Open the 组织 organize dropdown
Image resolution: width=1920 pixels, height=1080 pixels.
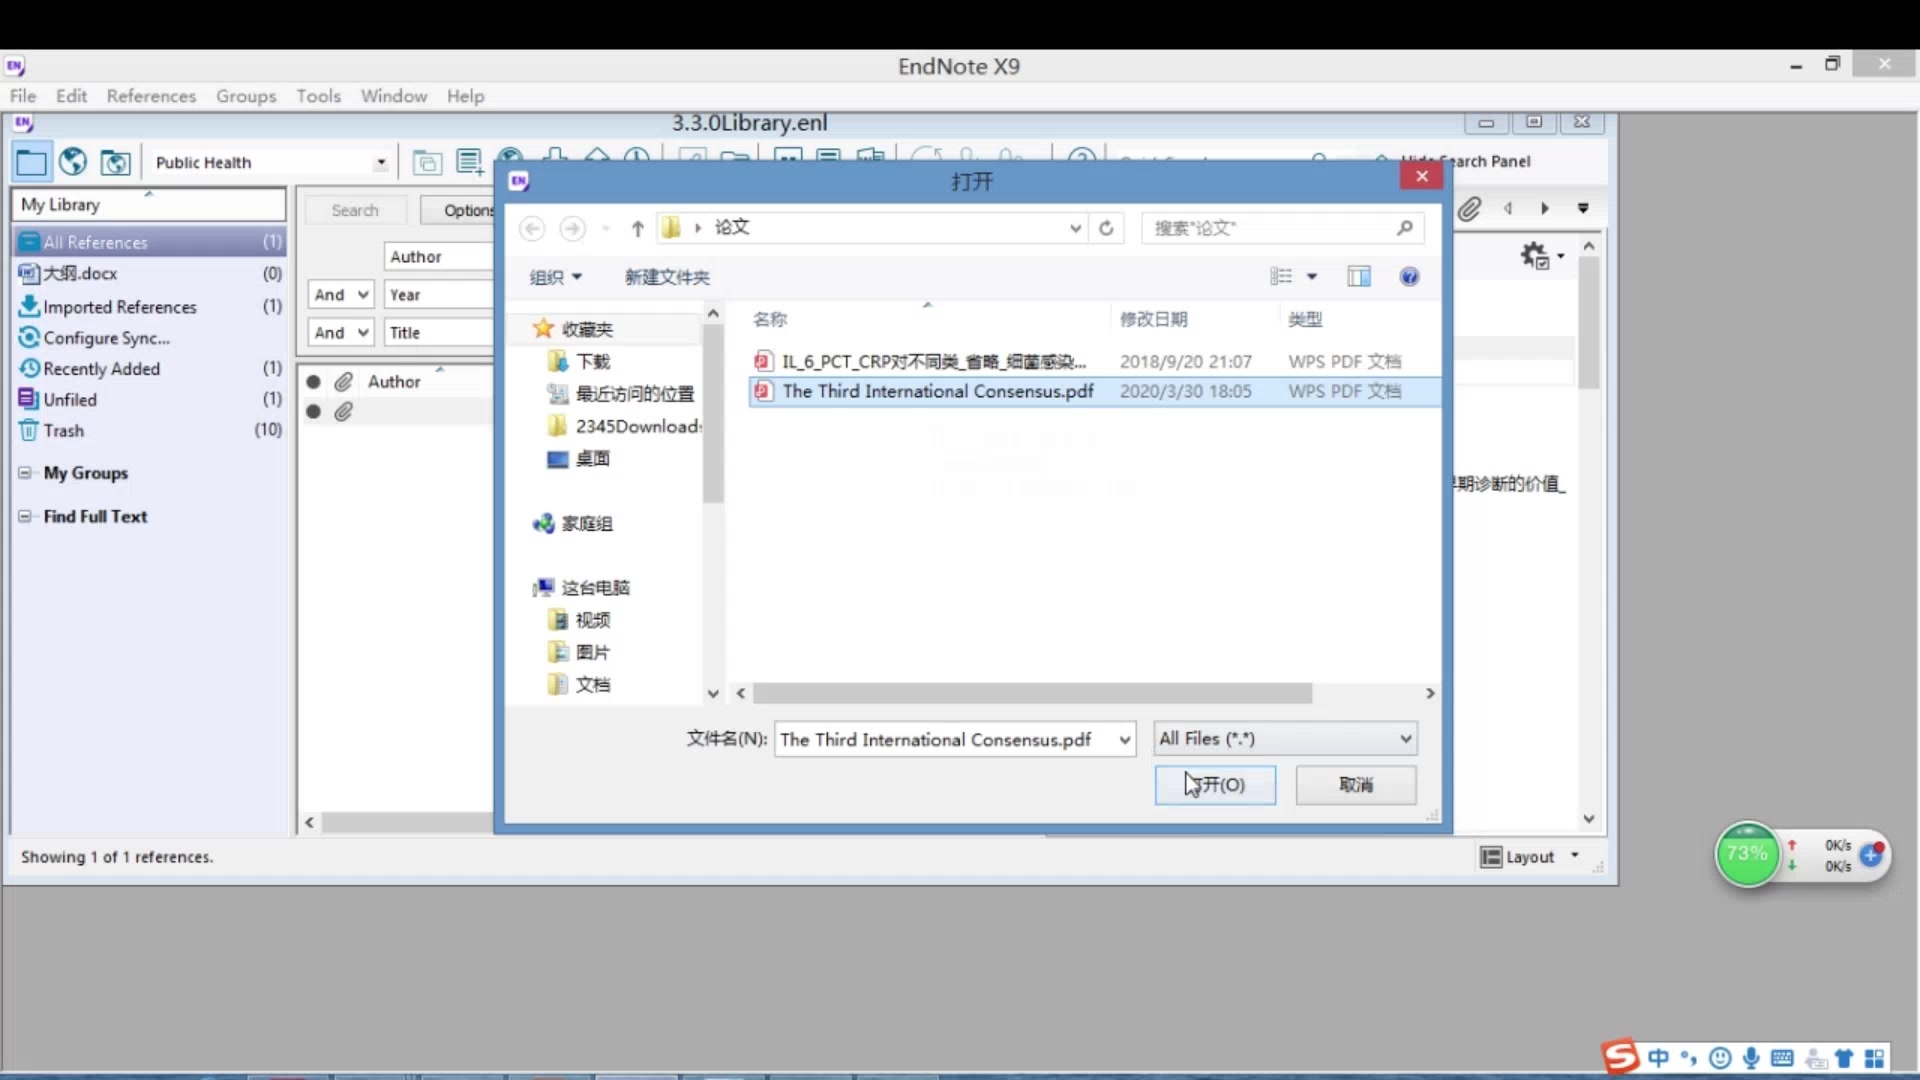[556, 277]
